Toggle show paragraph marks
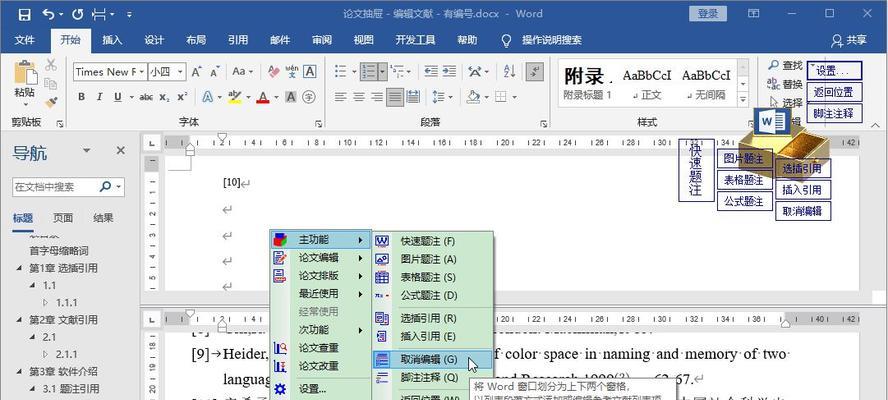Image resolution: width=888 pixels, height=400 pixels. [535, 71]
